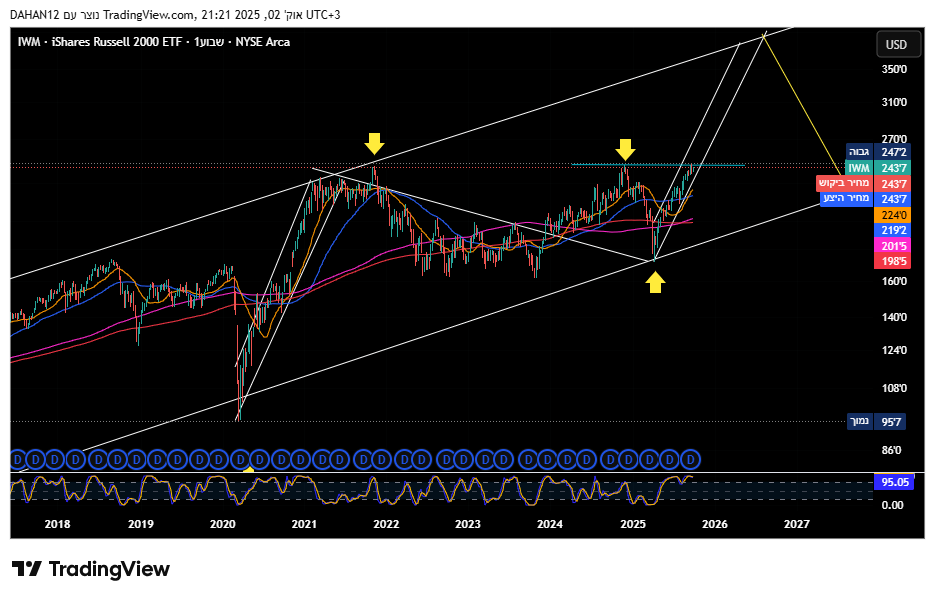Click the NYSE Arca exchange label
The width and height of the screenshot is (935, 599).
click(x=262, y=42)
